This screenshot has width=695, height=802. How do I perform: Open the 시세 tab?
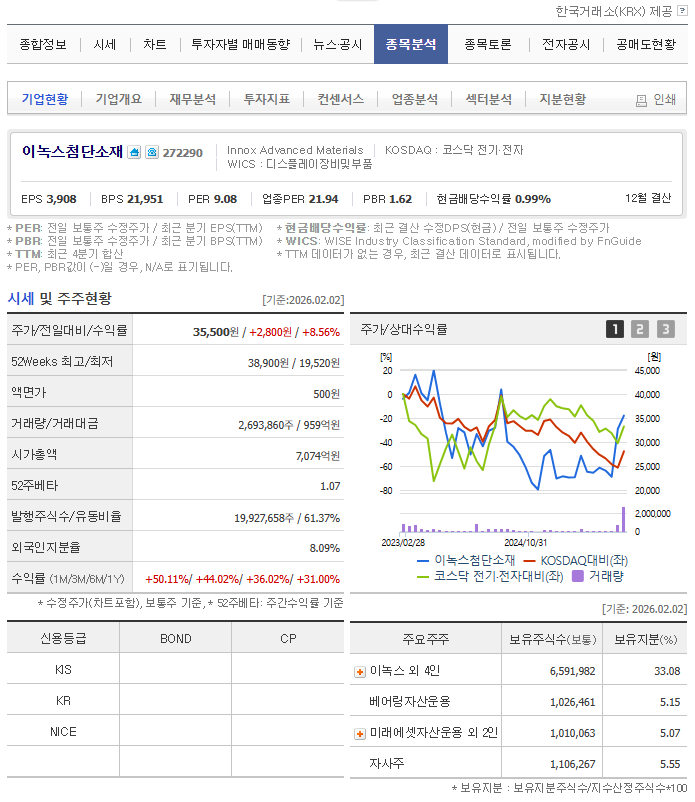coord(105,44)
